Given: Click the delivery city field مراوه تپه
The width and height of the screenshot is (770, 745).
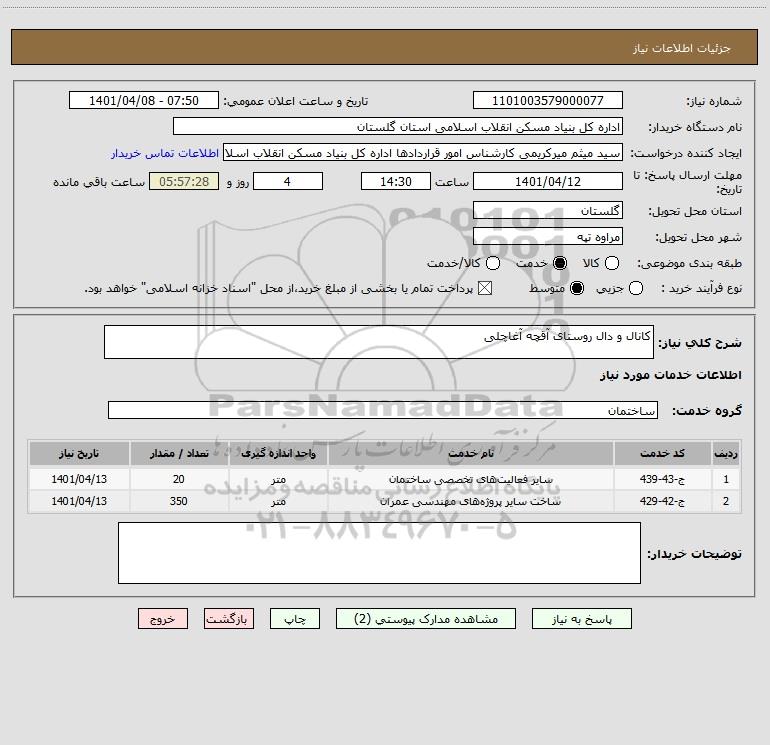Looking at the screenshot, I should tap(548, 237).
